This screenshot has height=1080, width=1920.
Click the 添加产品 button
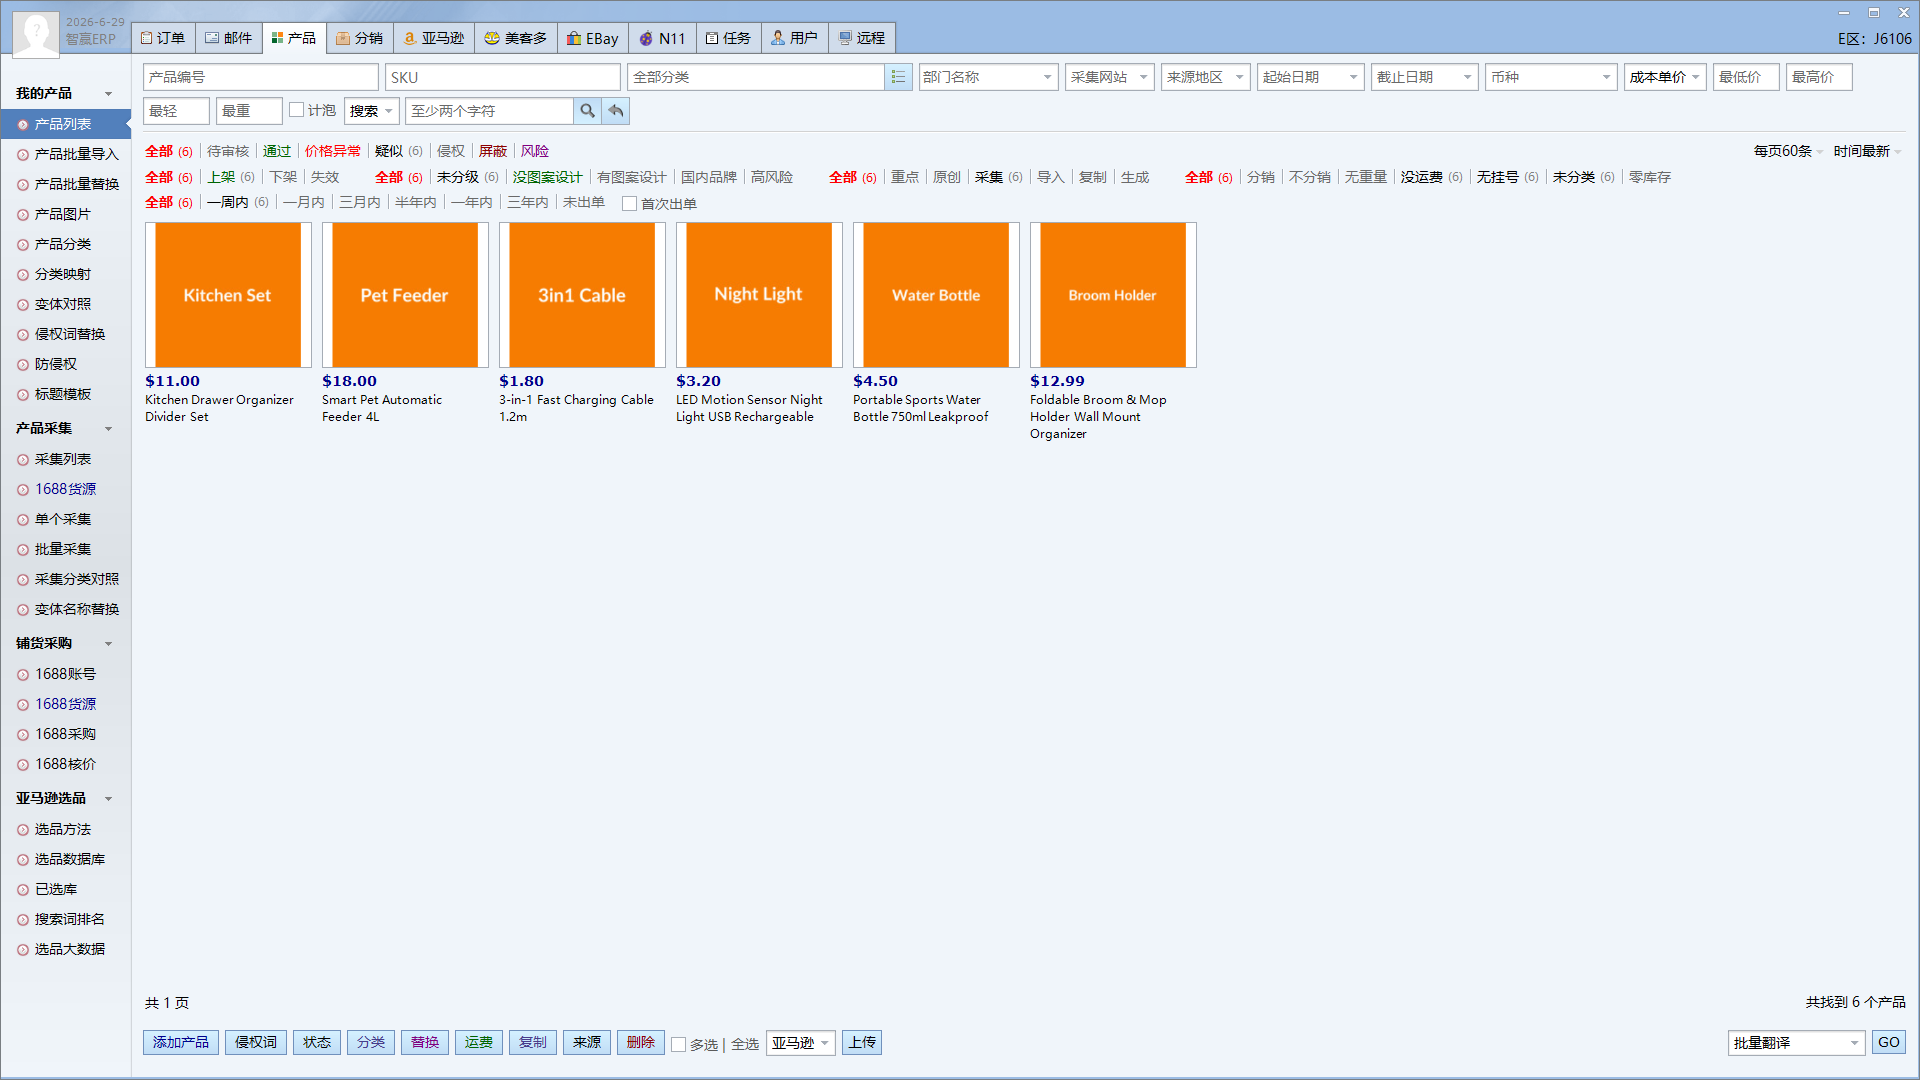(x=181, y=1043)
